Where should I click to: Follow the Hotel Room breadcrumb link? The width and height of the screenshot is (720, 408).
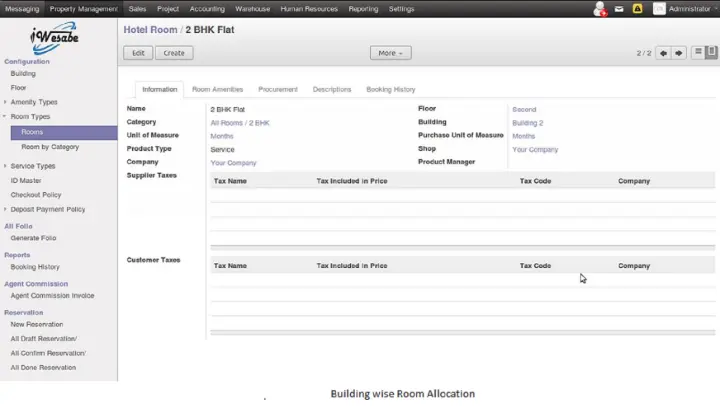pyautogui.click(x=150, y=30)
